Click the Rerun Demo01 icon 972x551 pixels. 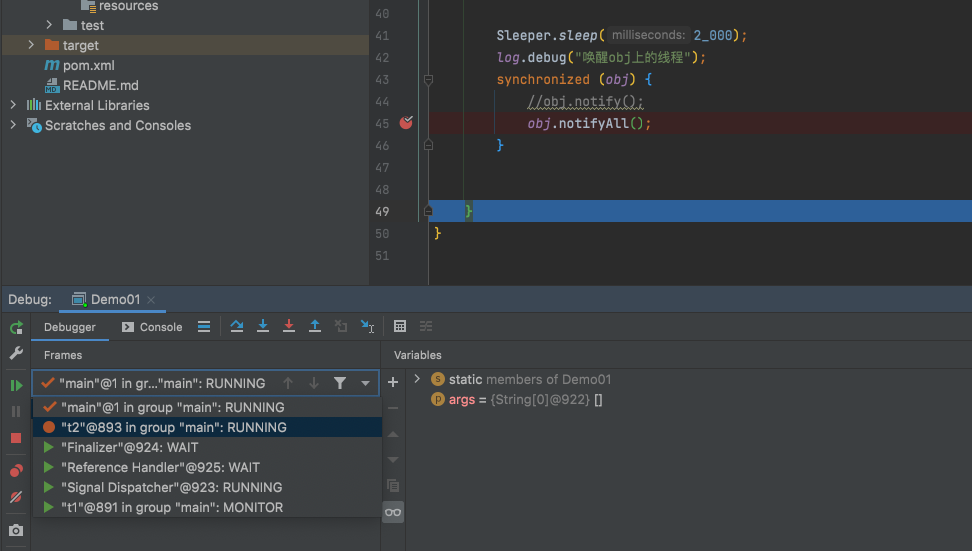pyautogui.click(x=16, y=328)
